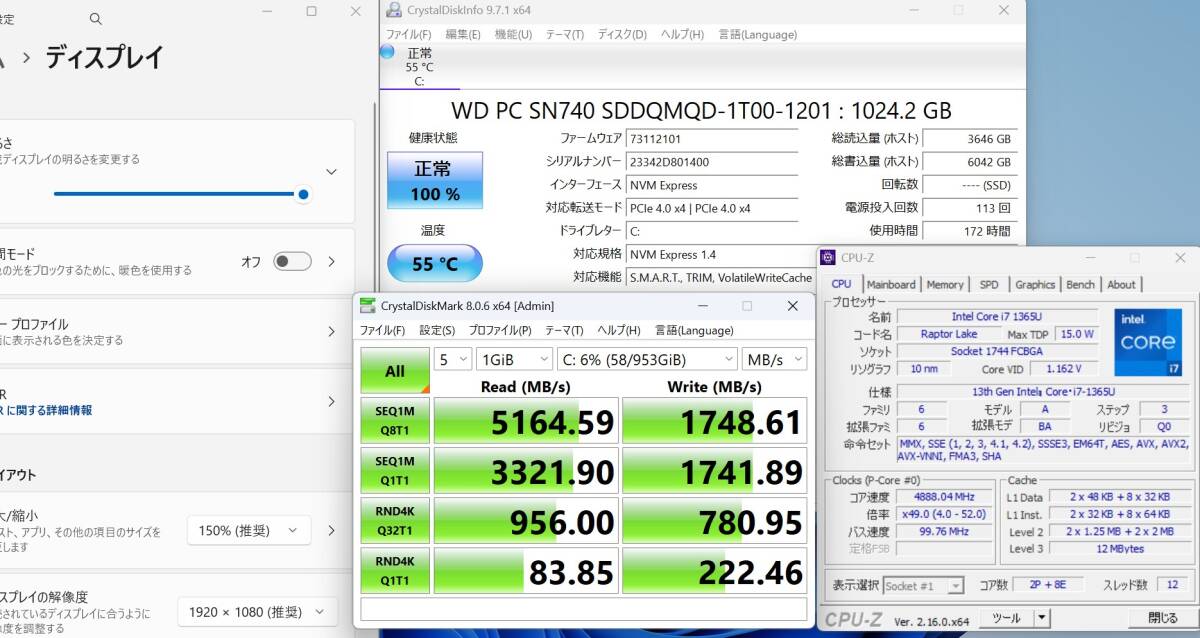Viewport: 1200px width, 638px height.
Task: Click the RND4K Q1T1 write result 222.46
Action: click(x=714, y=571)
